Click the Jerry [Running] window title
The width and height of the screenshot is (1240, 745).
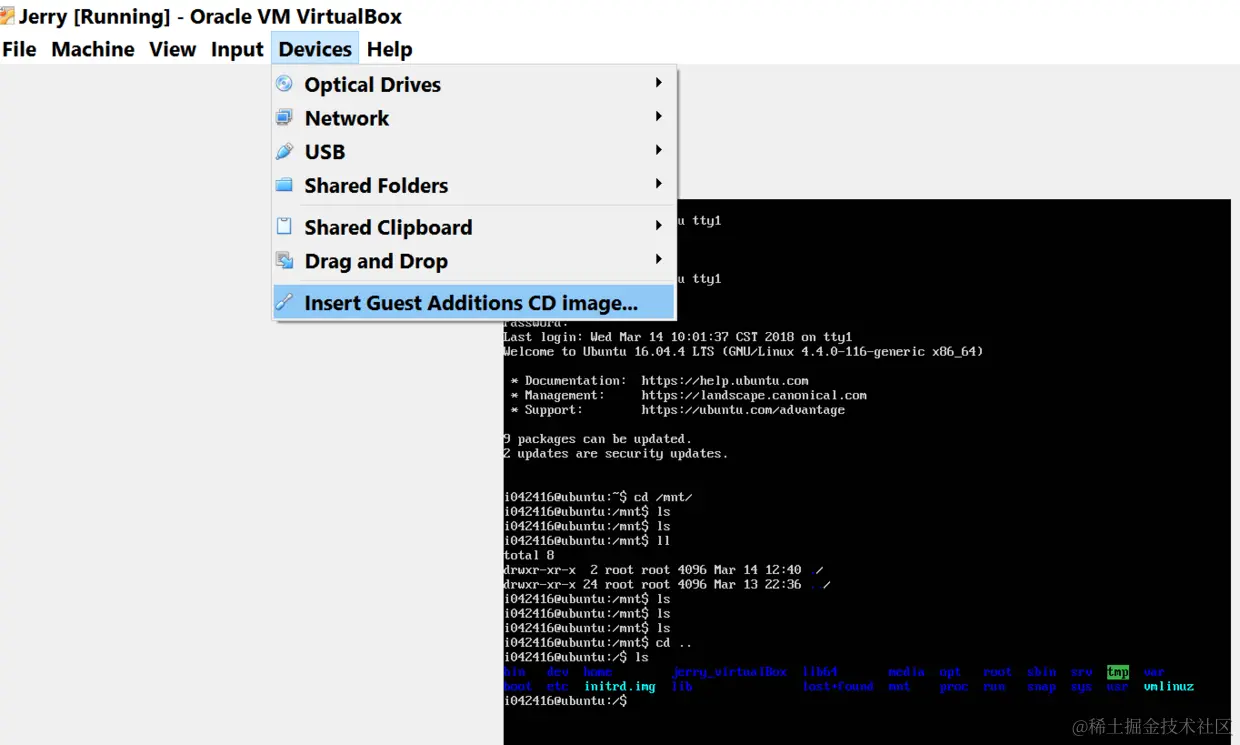click(210, 17)
